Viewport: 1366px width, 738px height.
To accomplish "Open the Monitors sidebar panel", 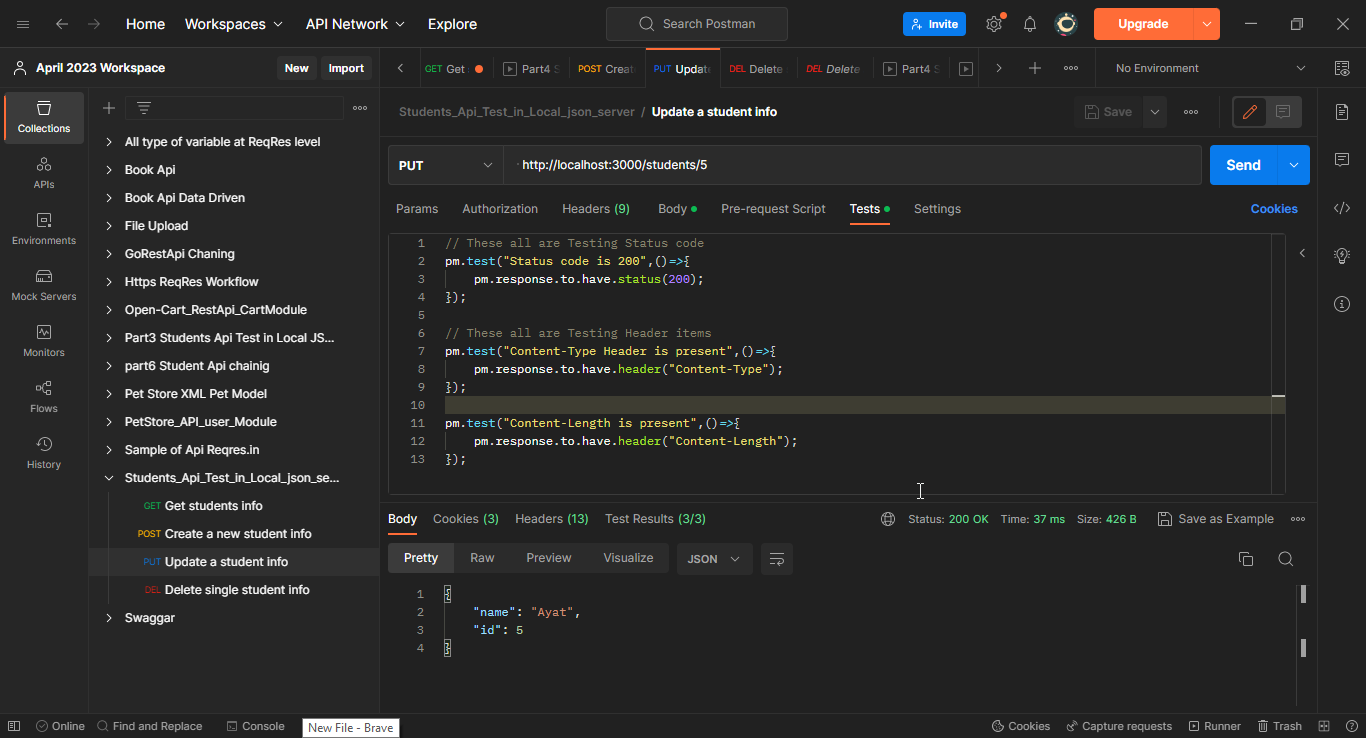I will tap(43, 343).
